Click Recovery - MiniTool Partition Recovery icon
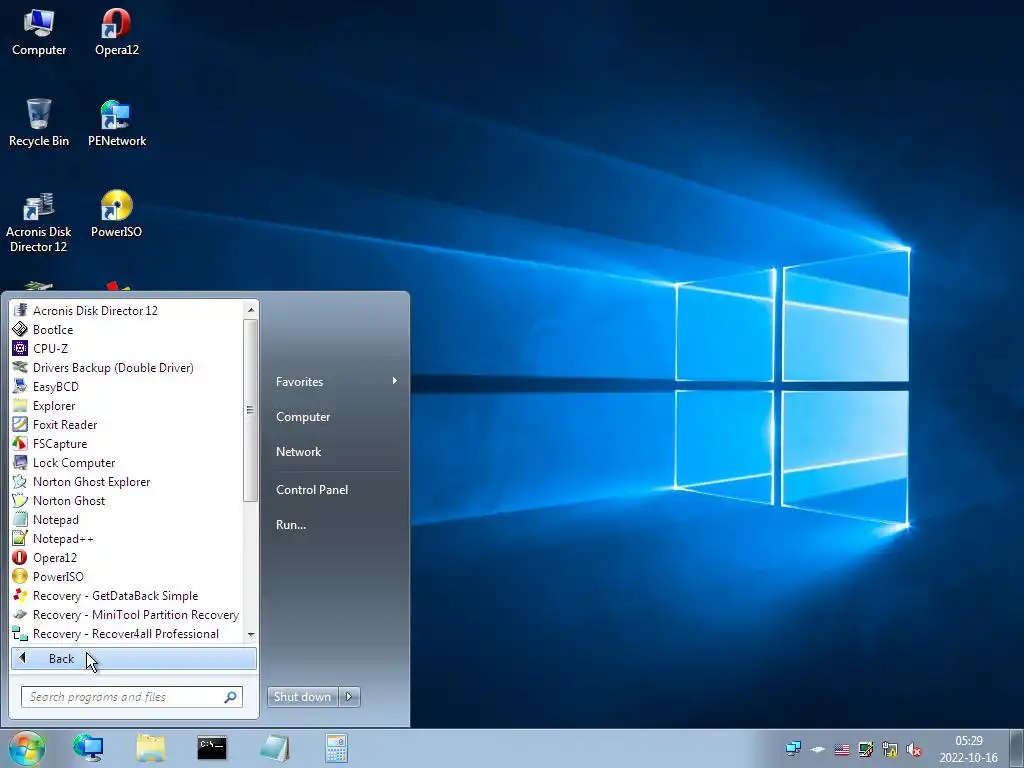The height and width of the screenshot is (768, 1024). 20,614
